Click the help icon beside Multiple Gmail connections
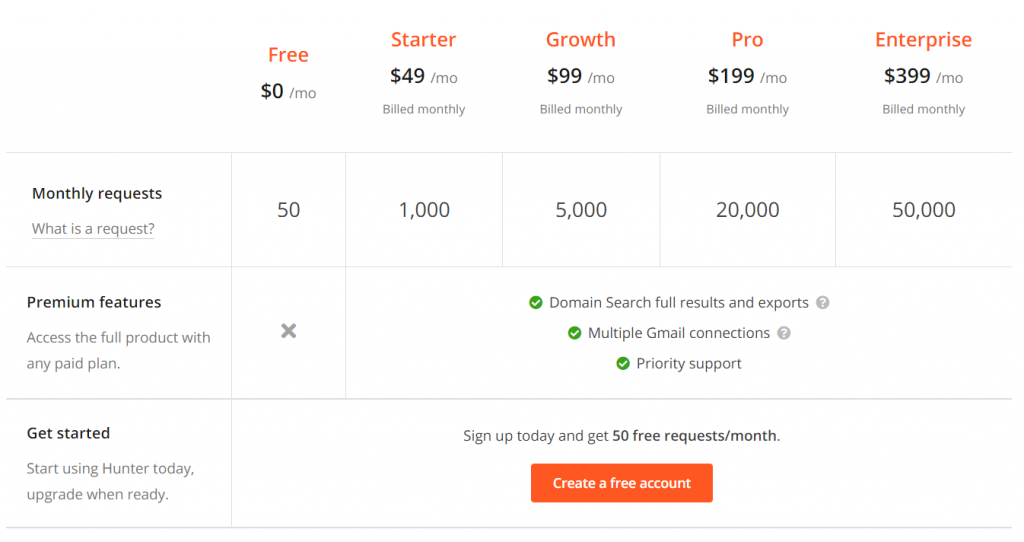This screenshot has height=542, width=1024. pyautogui.click(x=784, y=333)
